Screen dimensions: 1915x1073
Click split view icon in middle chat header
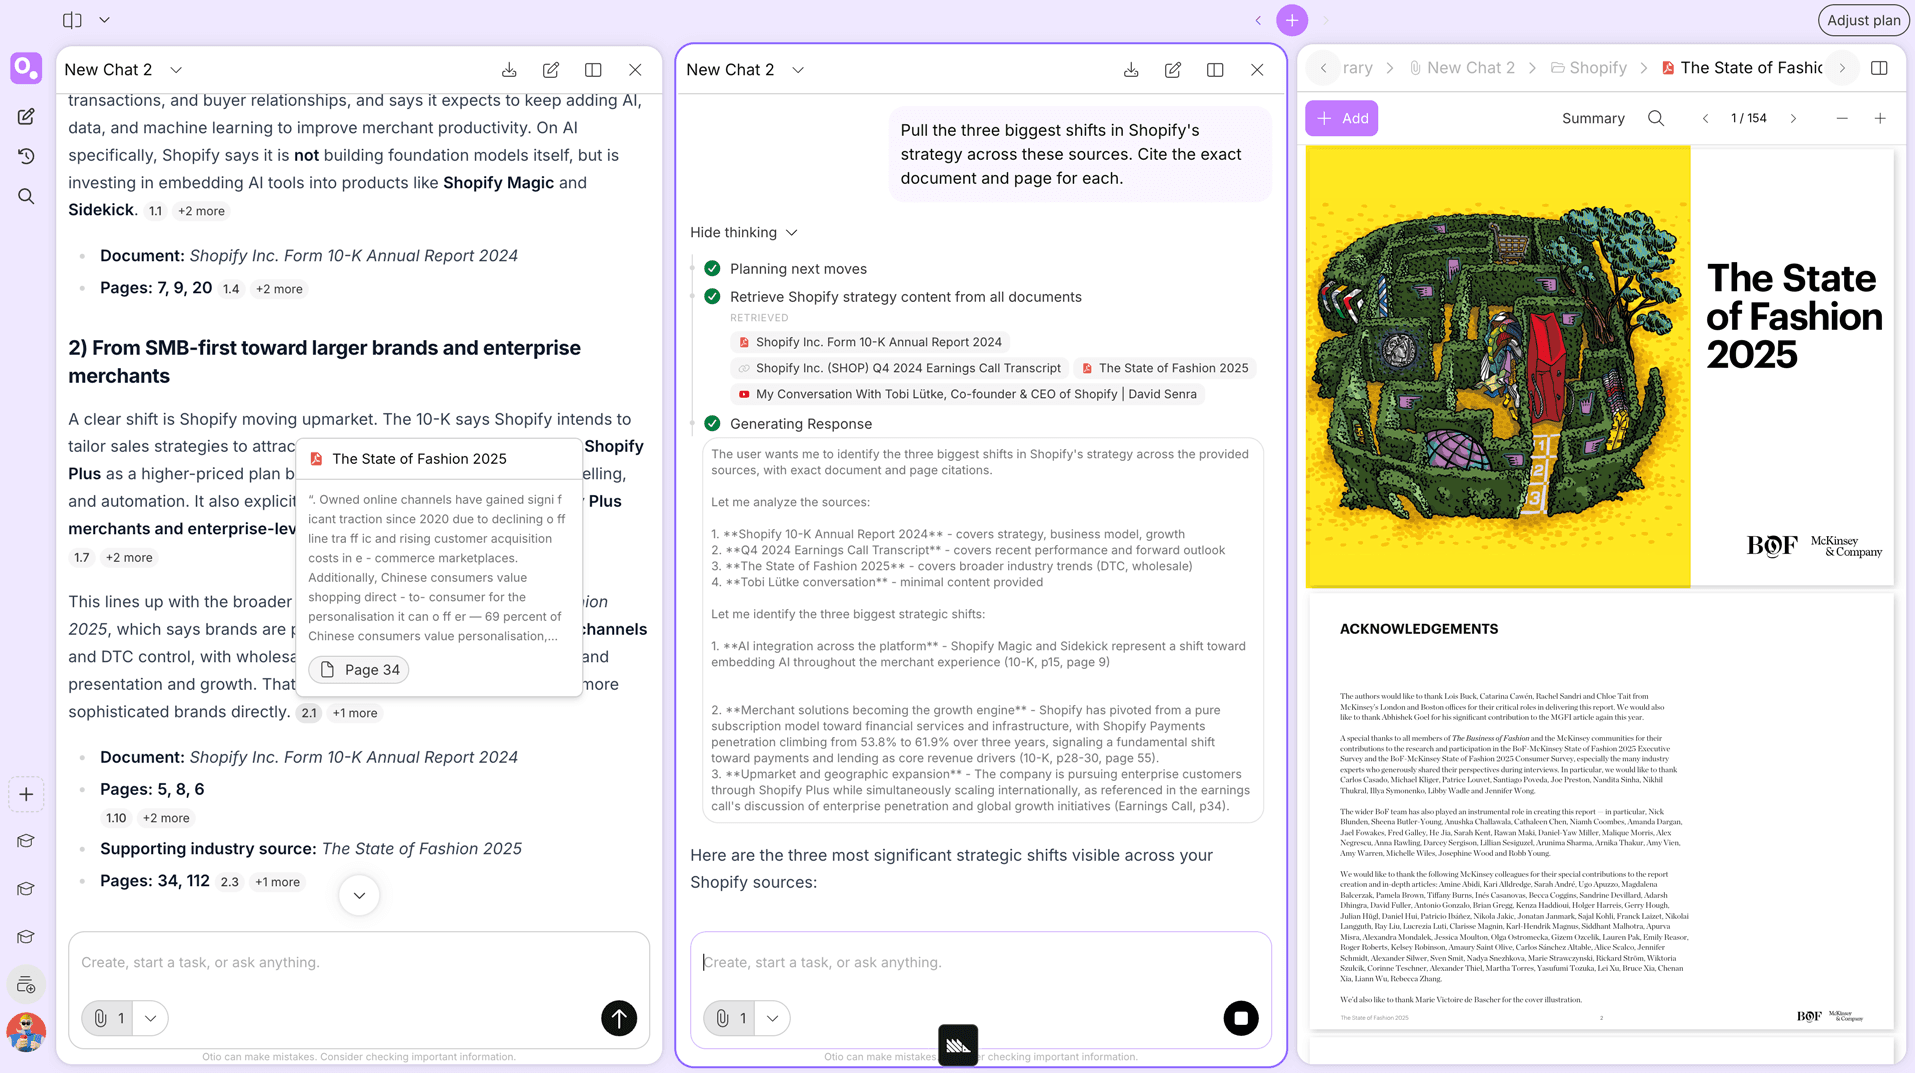(1215, 70)
